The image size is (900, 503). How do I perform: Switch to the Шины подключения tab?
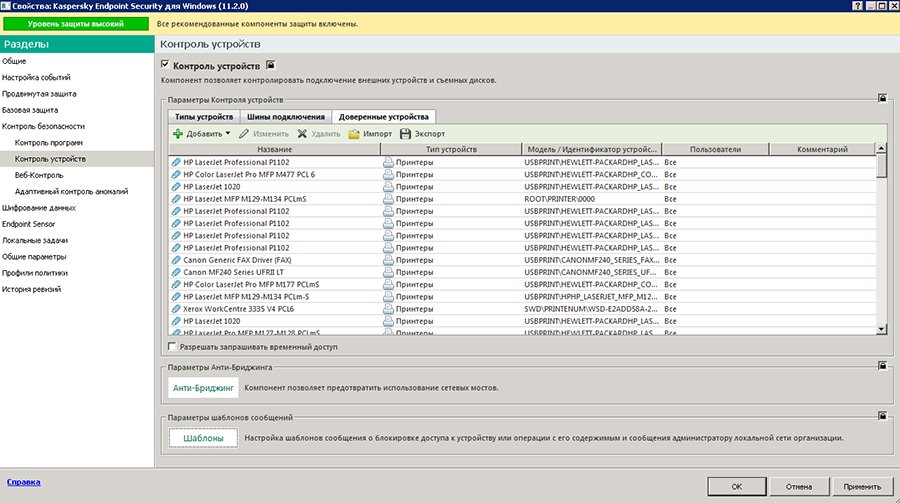(284, 117)
